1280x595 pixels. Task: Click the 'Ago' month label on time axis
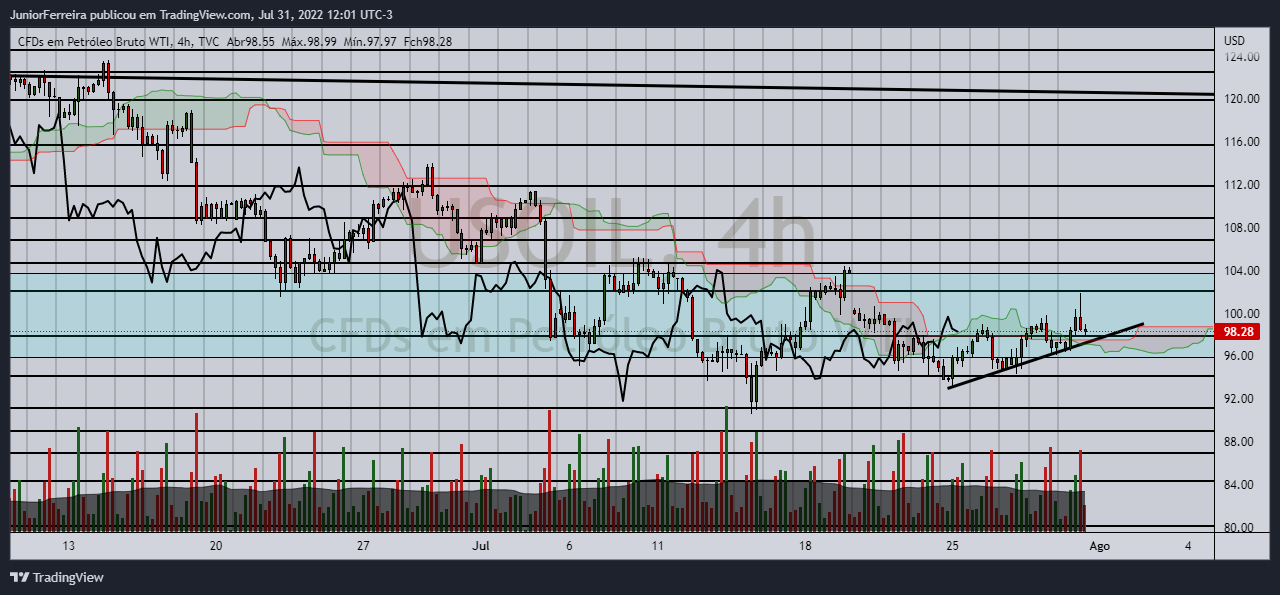[1099, 546]
